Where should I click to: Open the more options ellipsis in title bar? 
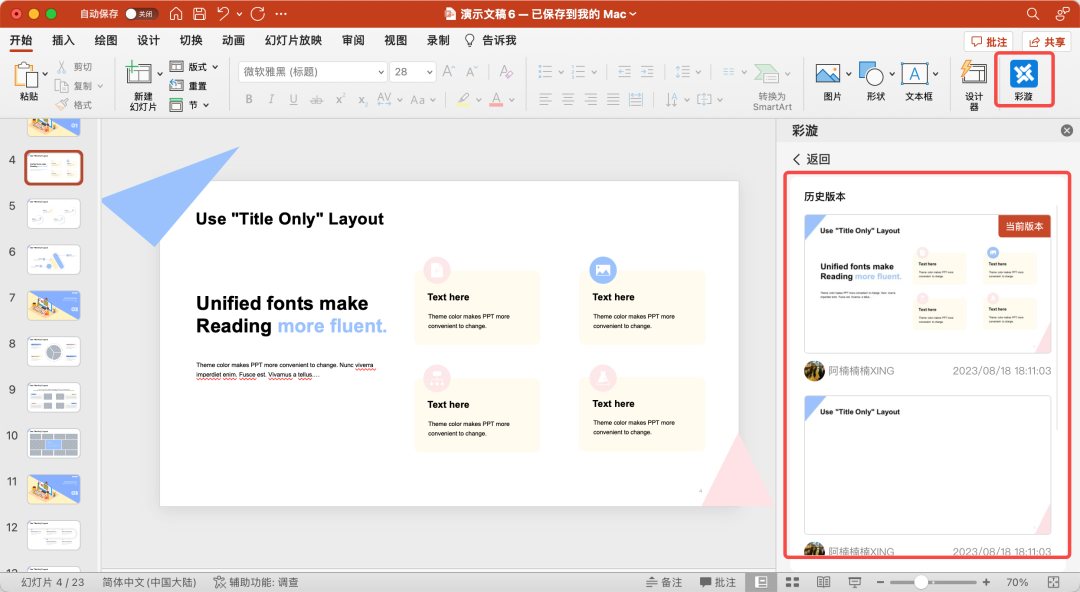click(281, 14)
